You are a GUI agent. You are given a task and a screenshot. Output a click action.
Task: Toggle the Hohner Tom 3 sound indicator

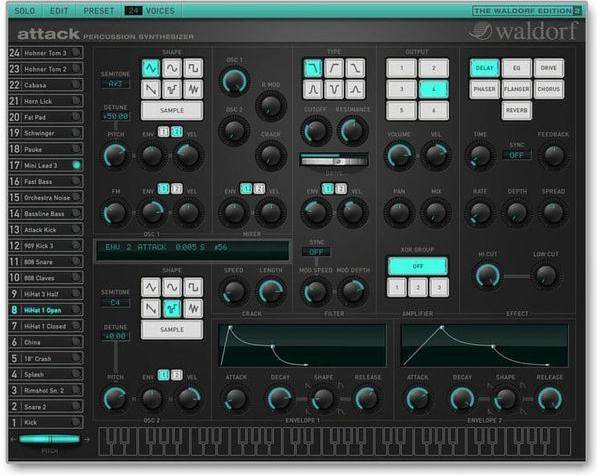click(77, 53)
